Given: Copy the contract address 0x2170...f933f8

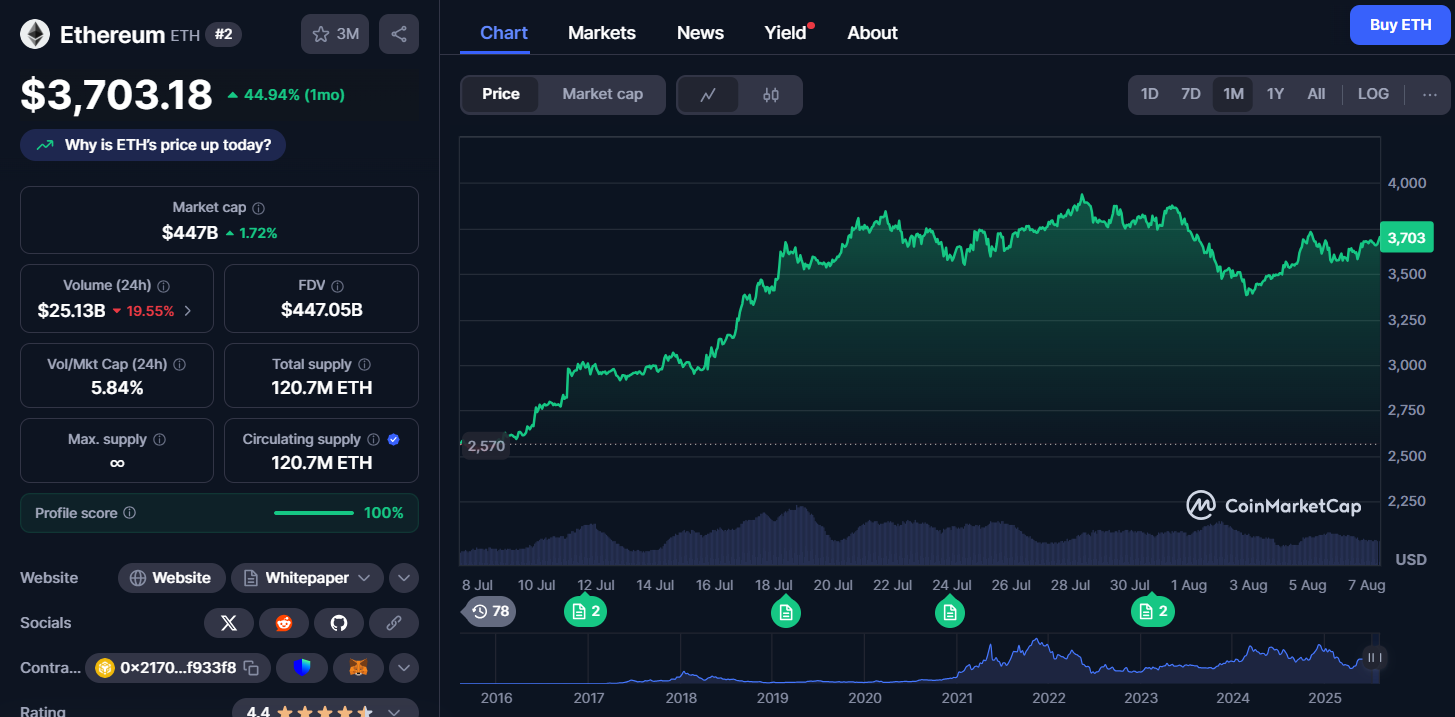Looking at the screenshot, I should 252,667.
